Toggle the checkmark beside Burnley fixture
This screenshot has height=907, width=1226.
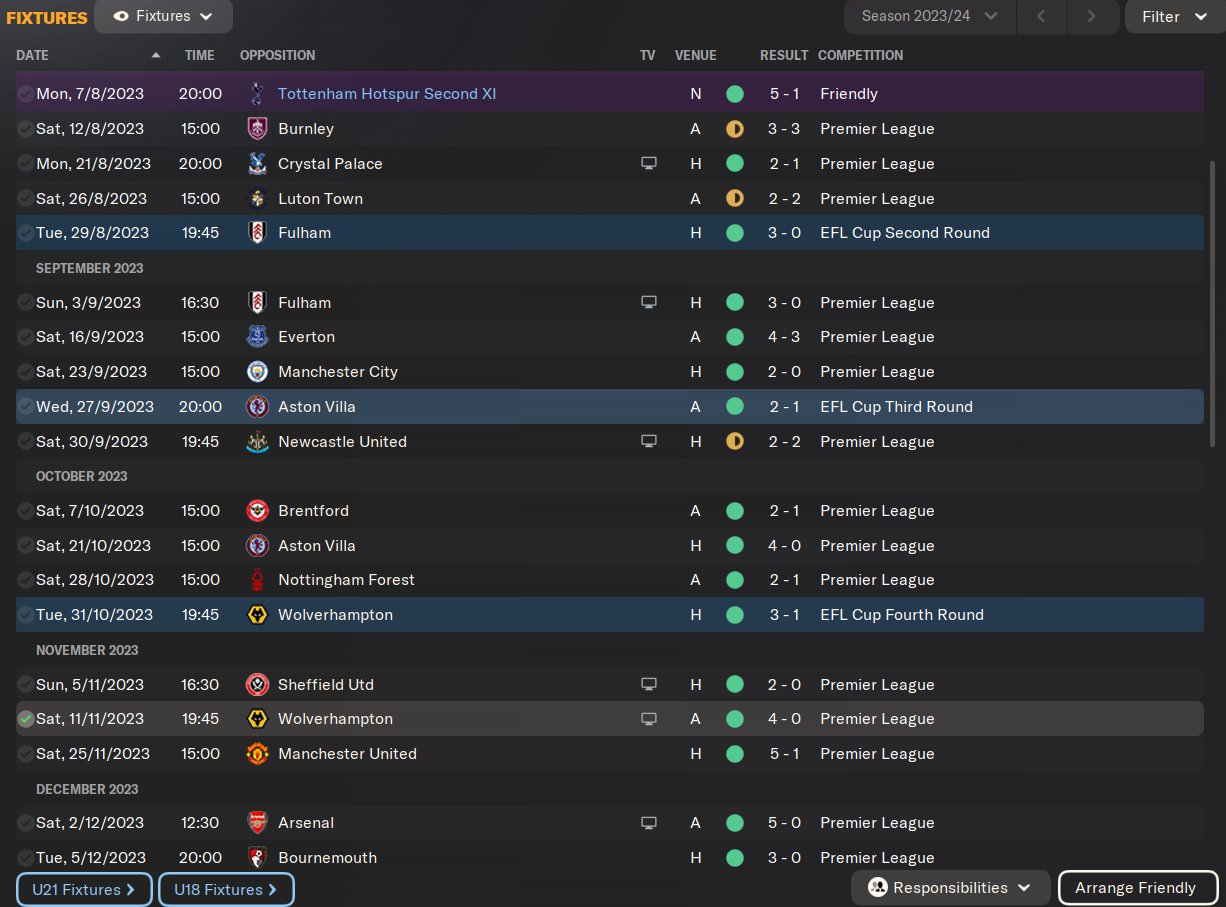click(x=26, y=129)
